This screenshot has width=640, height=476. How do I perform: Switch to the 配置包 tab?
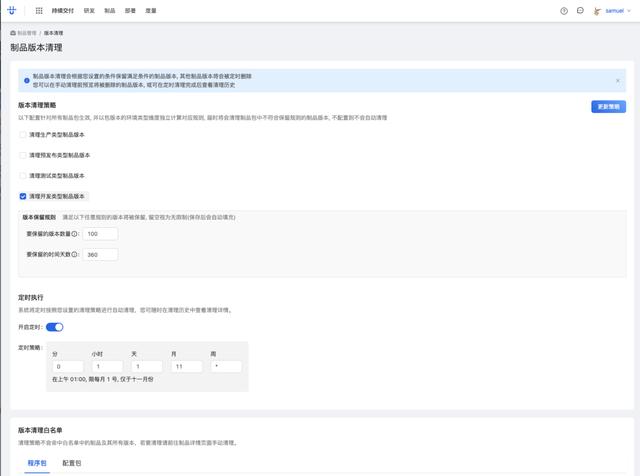71,463
